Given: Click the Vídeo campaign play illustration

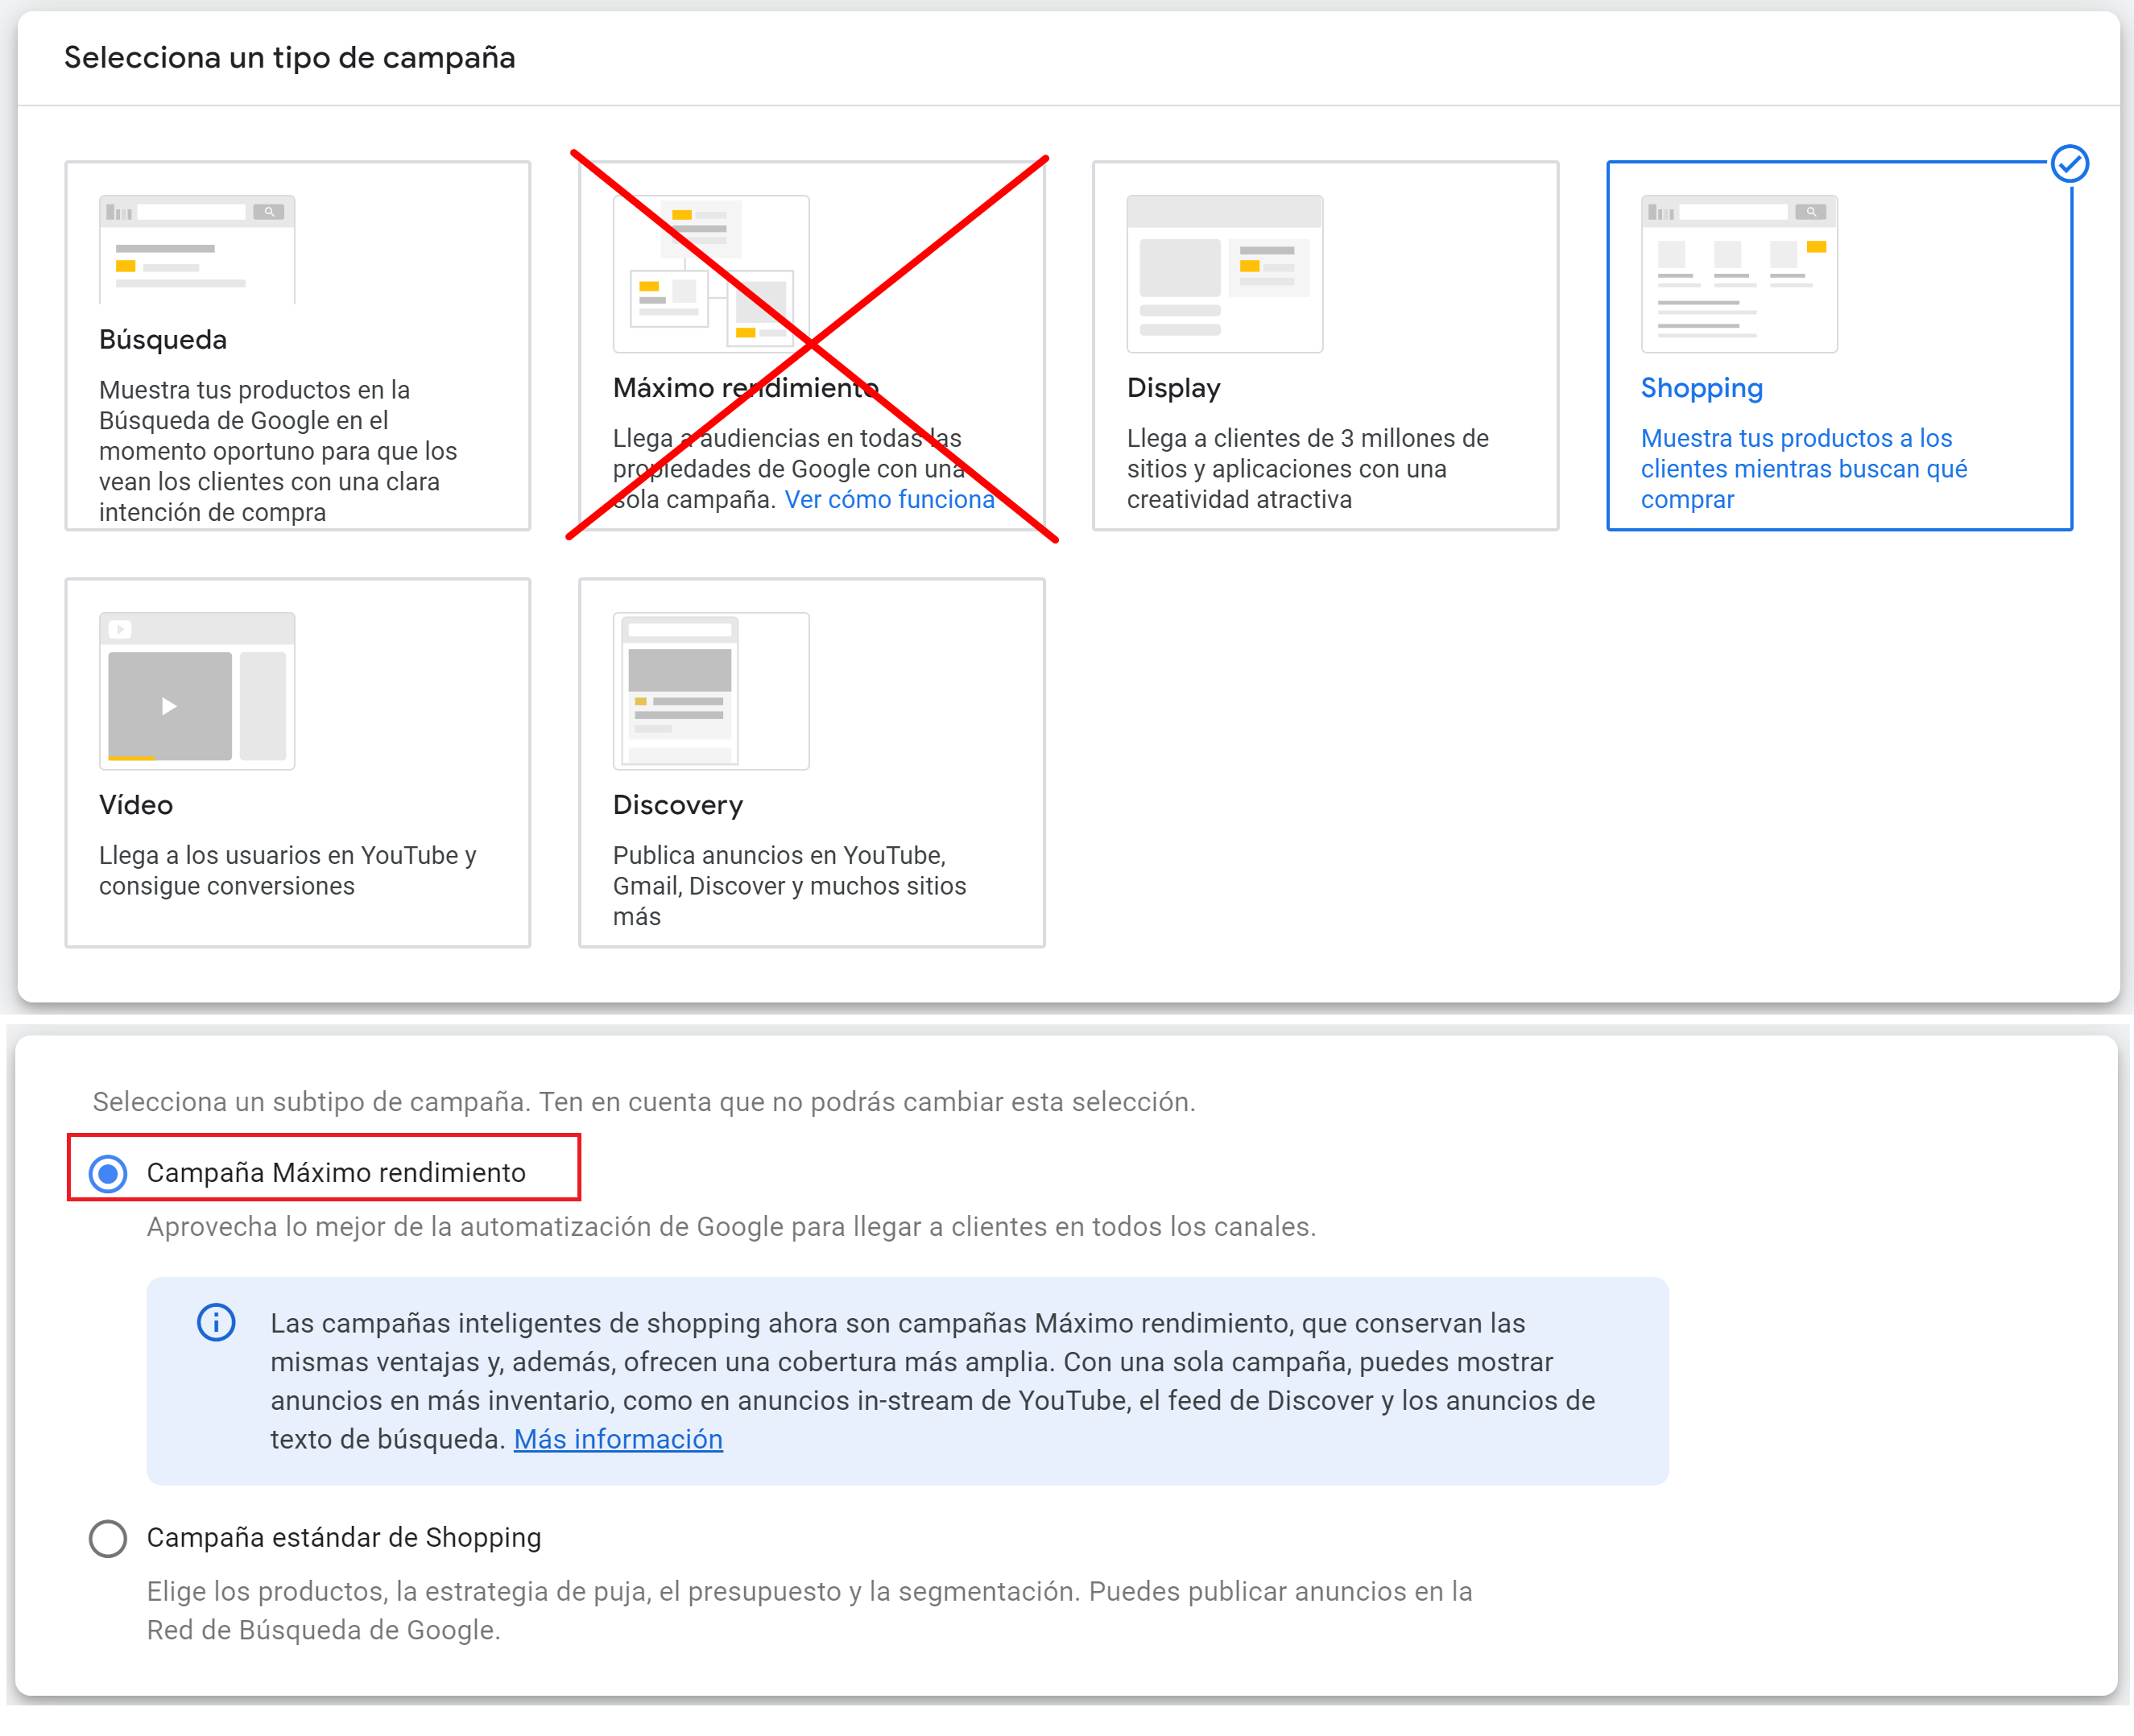Looking at the screenshot, I should tap(197, 691).
